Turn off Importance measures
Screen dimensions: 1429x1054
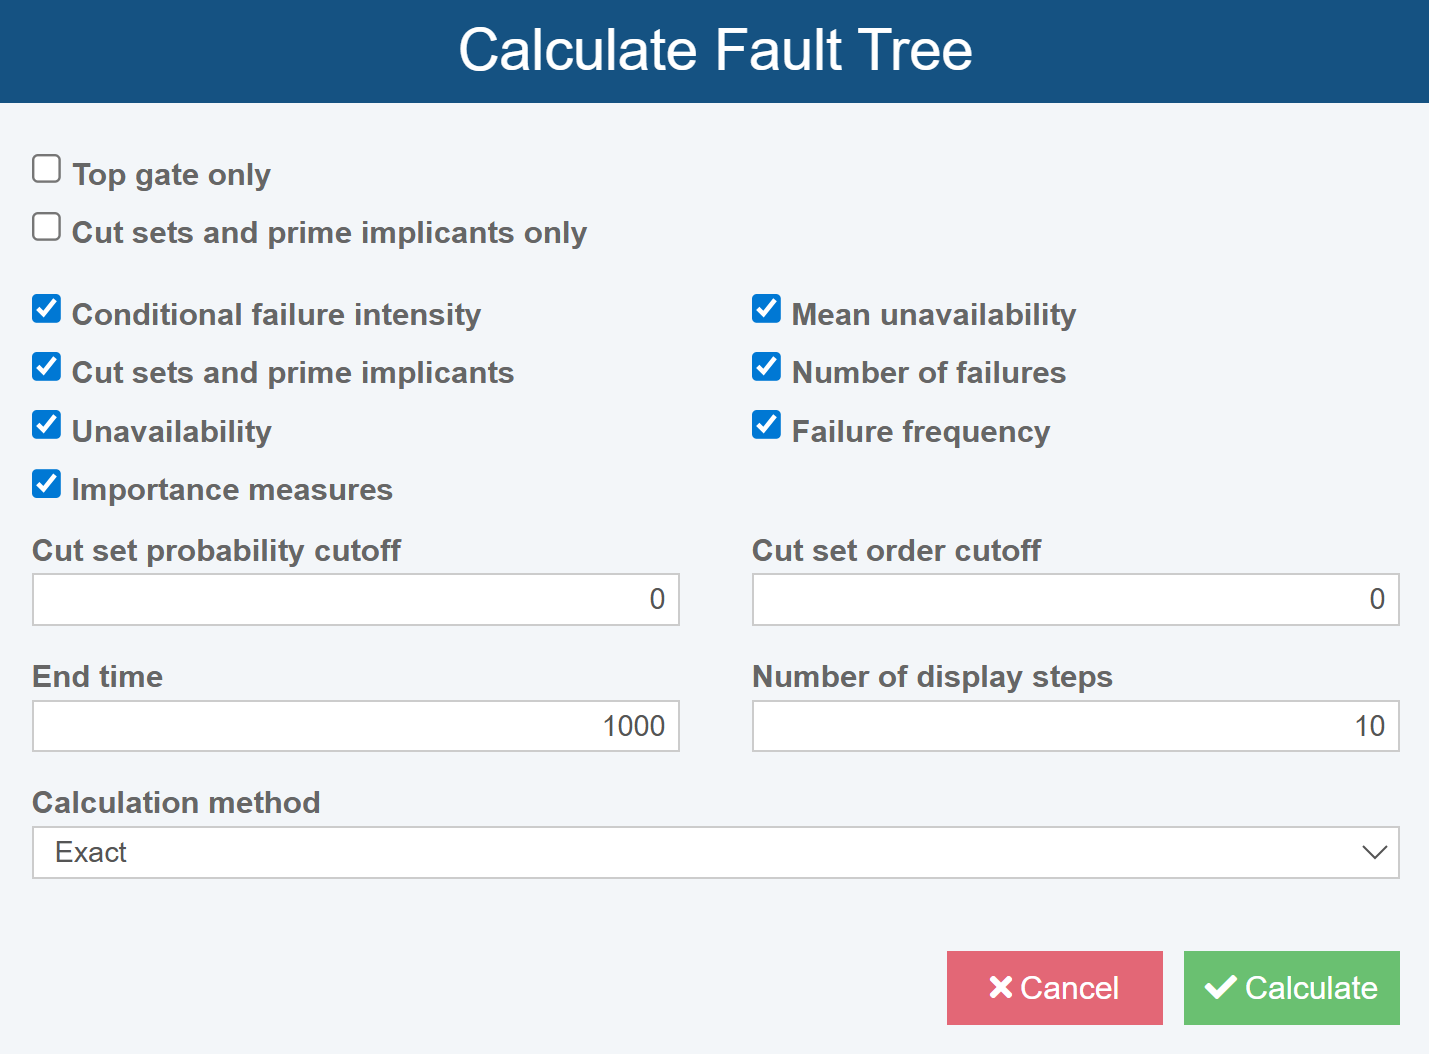point(47,484)
